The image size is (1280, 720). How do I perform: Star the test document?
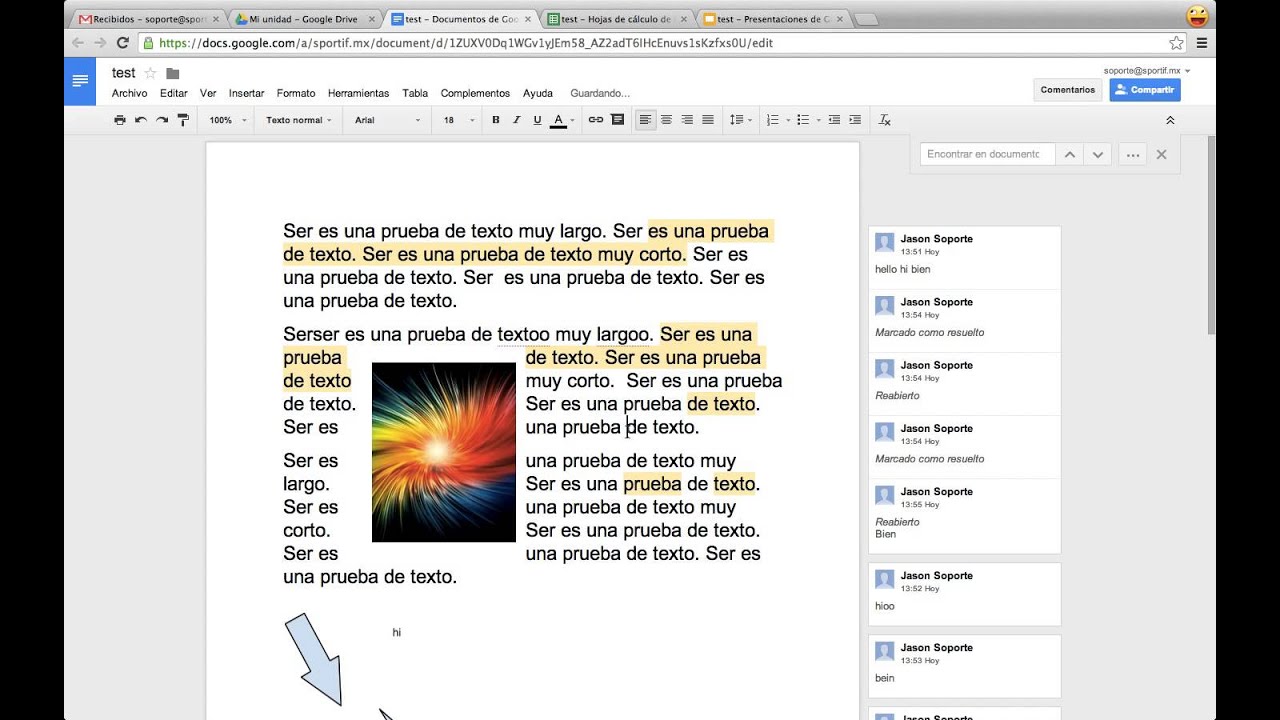[x=150, y=73]
